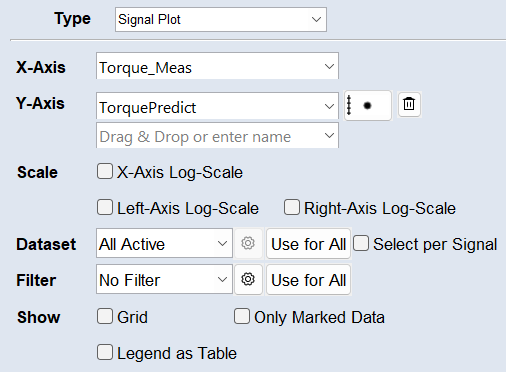Click Use for All next to Dataset
The image size is (506, 372).
(308, 244)
